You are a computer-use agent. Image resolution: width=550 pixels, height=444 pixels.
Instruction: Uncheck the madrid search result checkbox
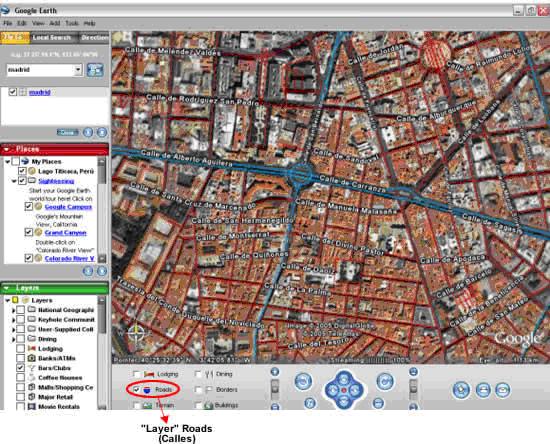click(x=13, y=92)
